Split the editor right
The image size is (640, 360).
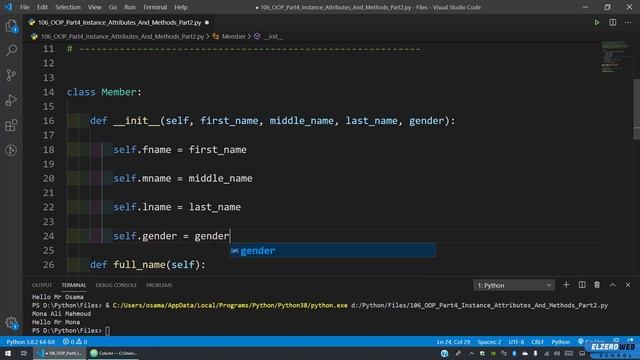(x=612, y=22)
